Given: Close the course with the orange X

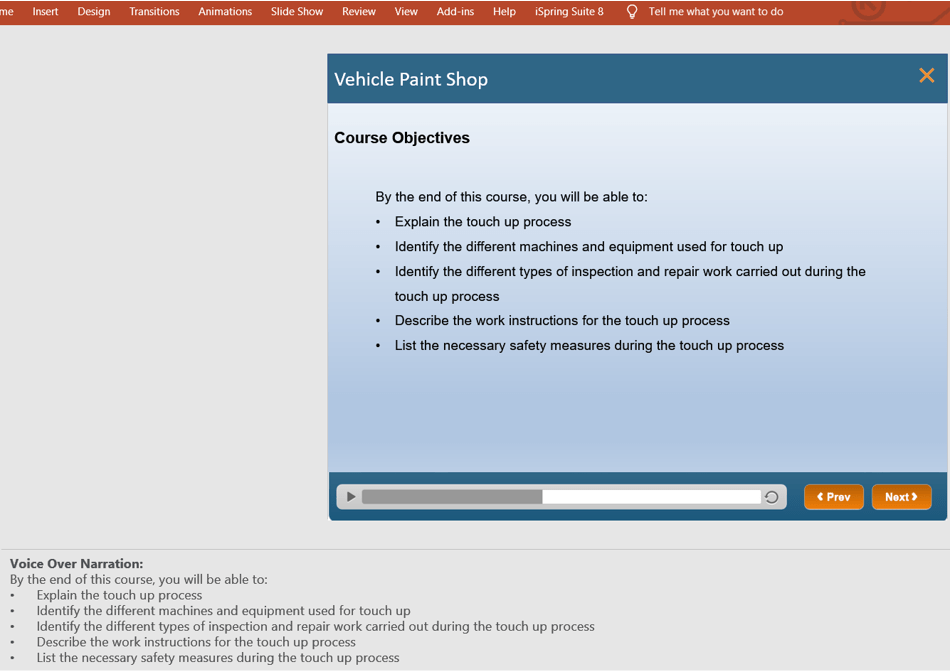Looking at the screenshot, I should 926,76.
